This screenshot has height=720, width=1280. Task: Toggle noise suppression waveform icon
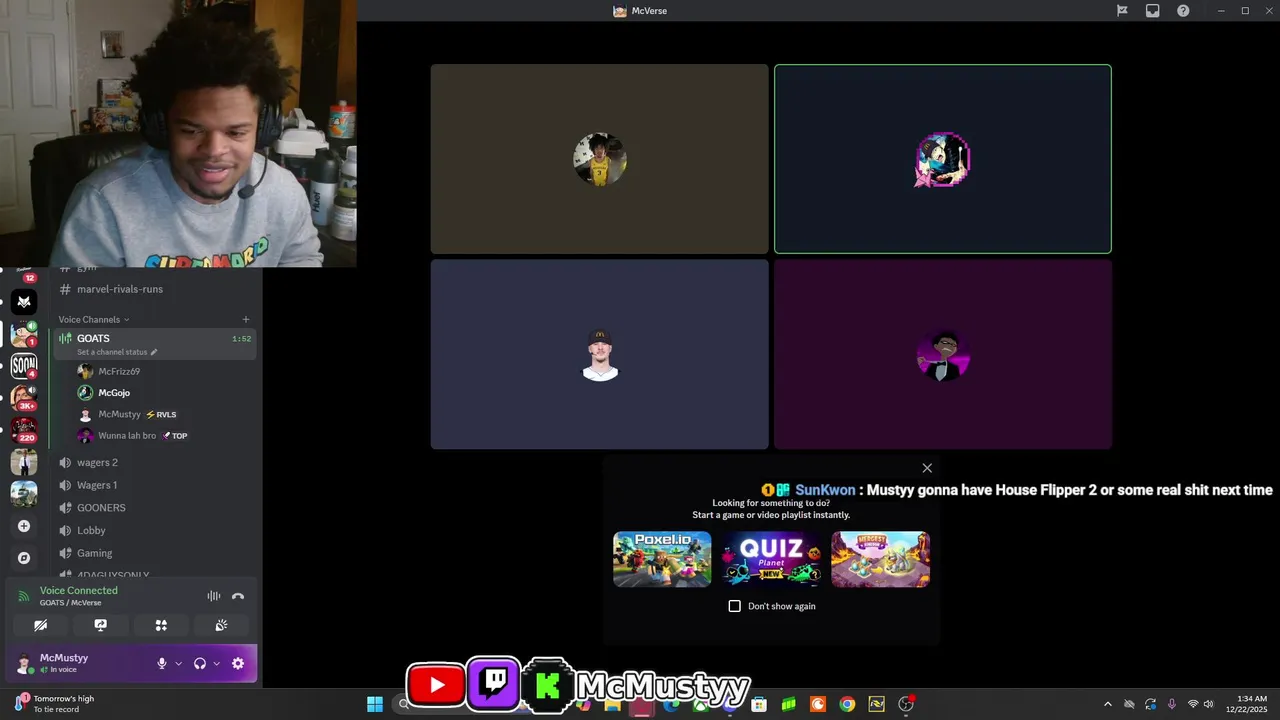213,596
